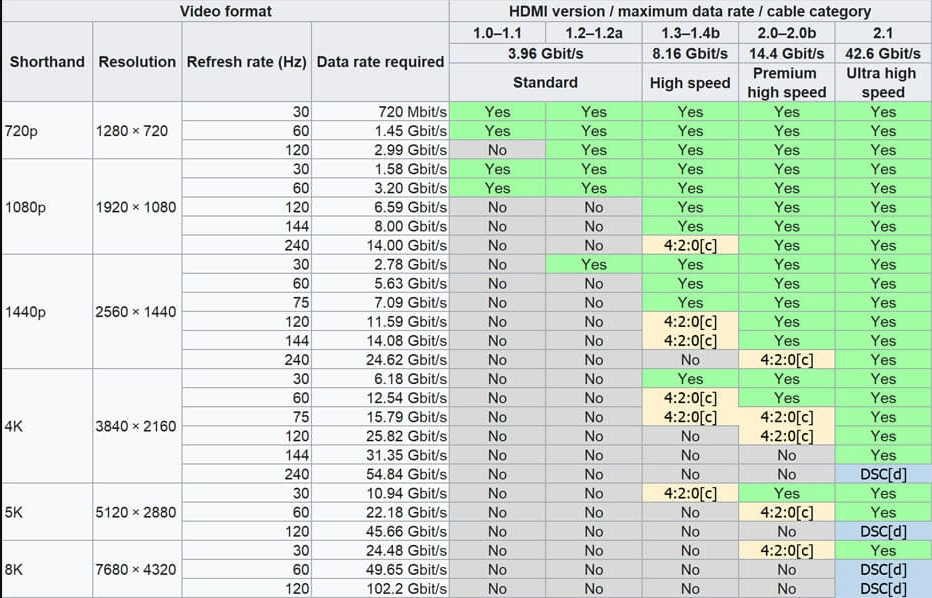Click the 4K shorthand cell
Image resolution: width=932 pixels, height=598 pixels.
47,426
